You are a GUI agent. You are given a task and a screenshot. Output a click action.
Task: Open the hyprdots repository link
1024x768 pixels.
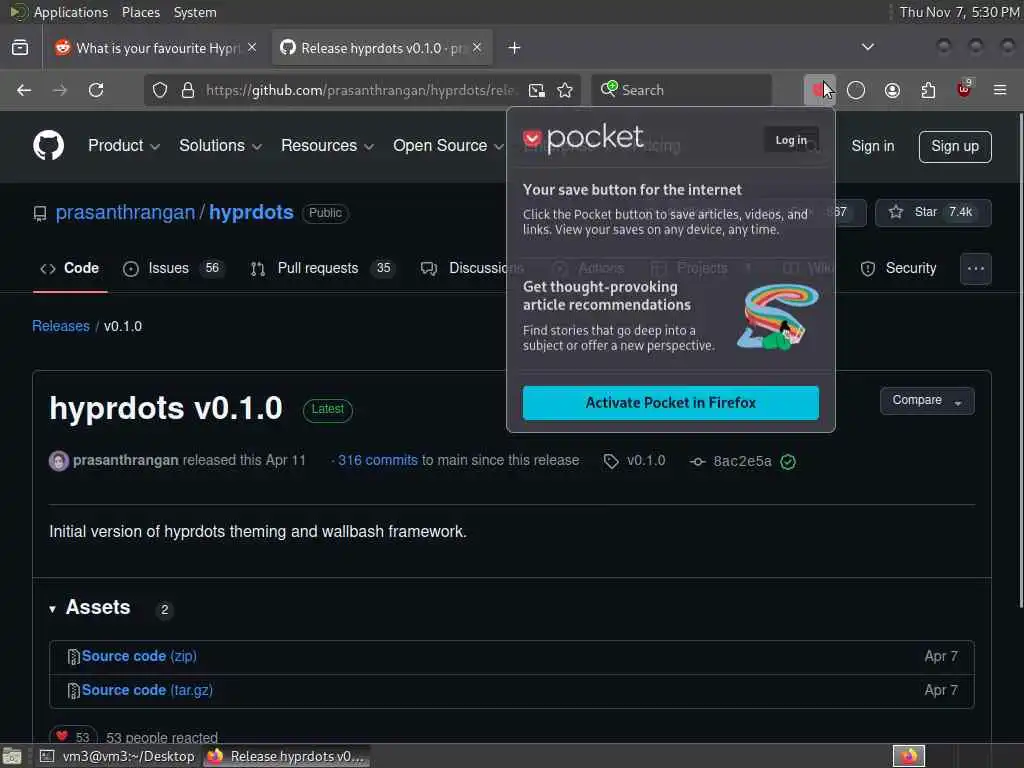tap(251, 212)
